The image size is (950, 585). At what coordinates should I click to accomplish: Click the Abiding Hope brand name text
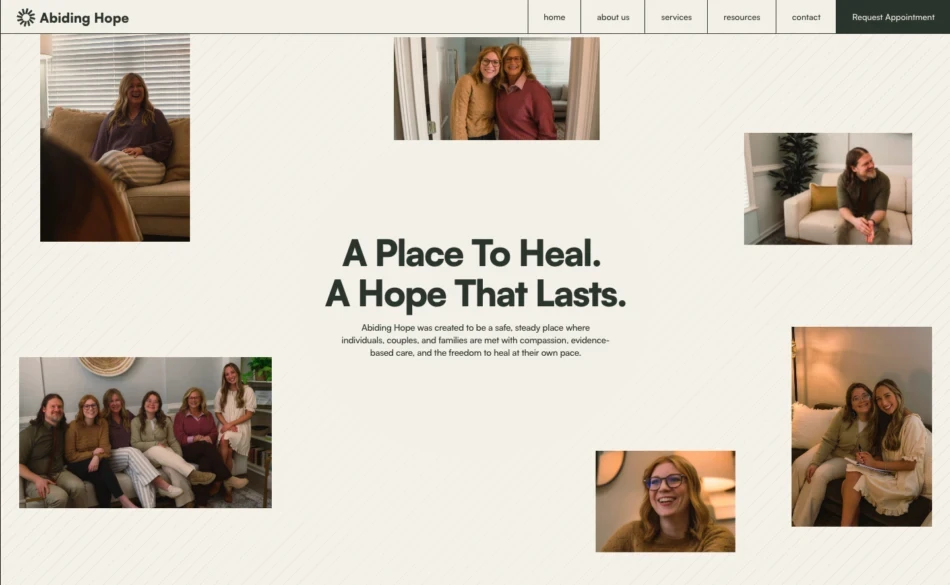tap(84, 18)
